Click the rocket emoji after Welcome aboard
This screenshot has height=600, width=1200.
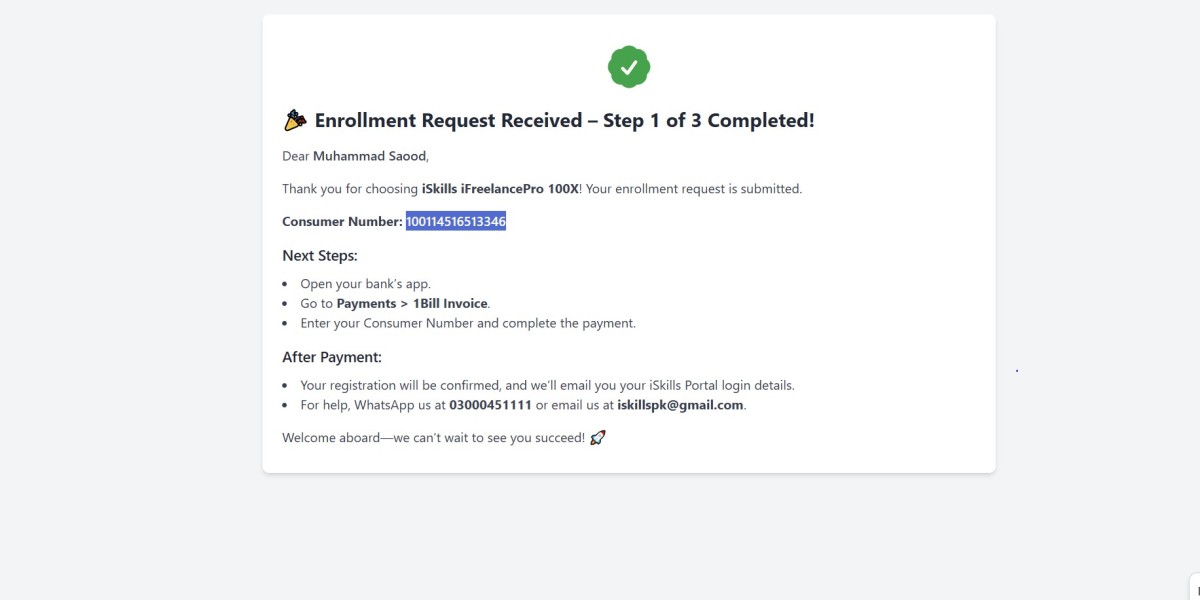pyautogui.click(x=598, y=438)
